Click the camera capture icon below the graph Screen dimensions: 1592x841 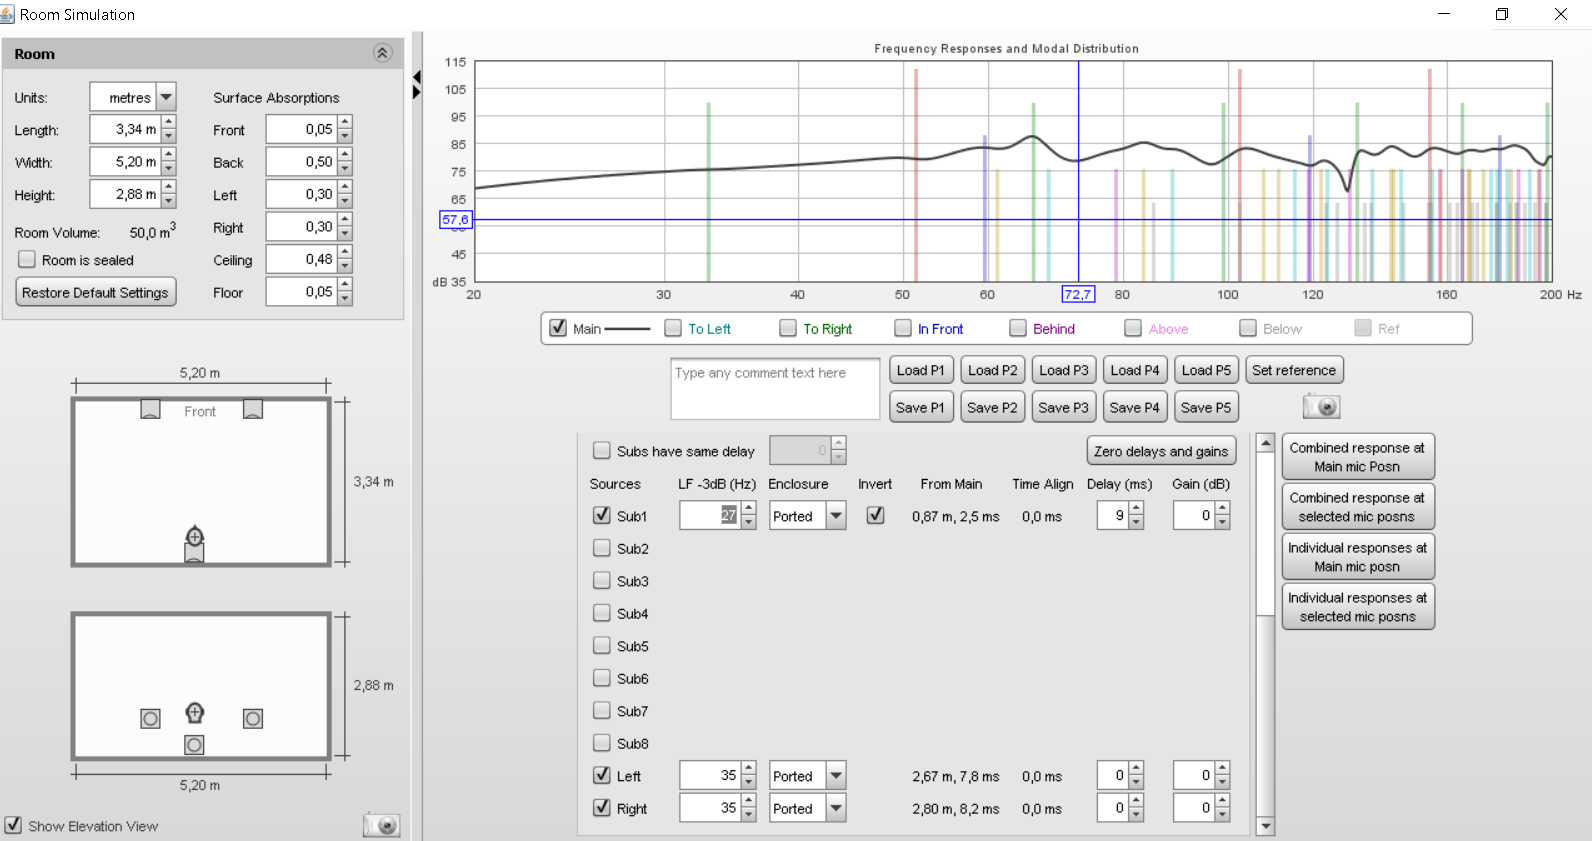coord(1321,407)
